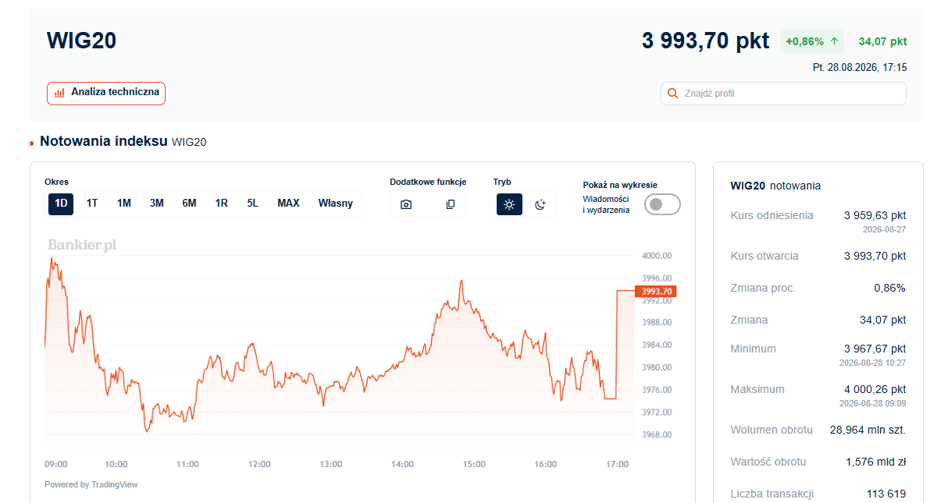Select the 1D period tab
The width and height of the screenshot is (948, 503).
pos(61,204)
